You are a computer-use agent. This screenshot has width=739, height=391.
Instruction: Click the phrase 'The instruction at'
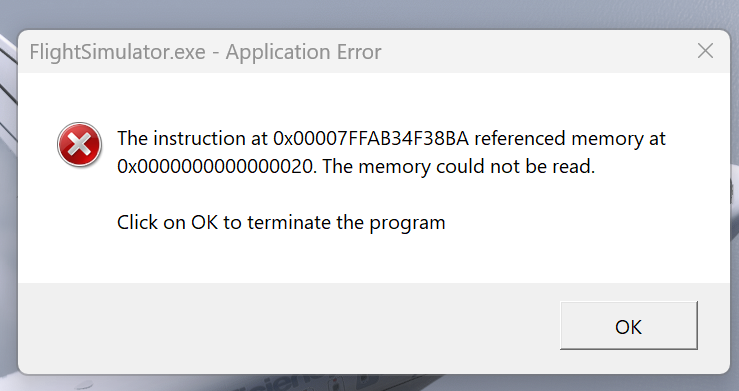click(x=193, y=138)
